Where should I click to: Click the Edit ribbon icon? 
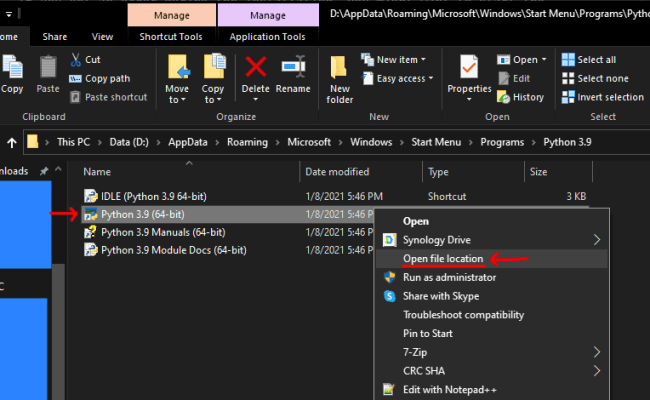pyautogui.click(x=504, y=78)
